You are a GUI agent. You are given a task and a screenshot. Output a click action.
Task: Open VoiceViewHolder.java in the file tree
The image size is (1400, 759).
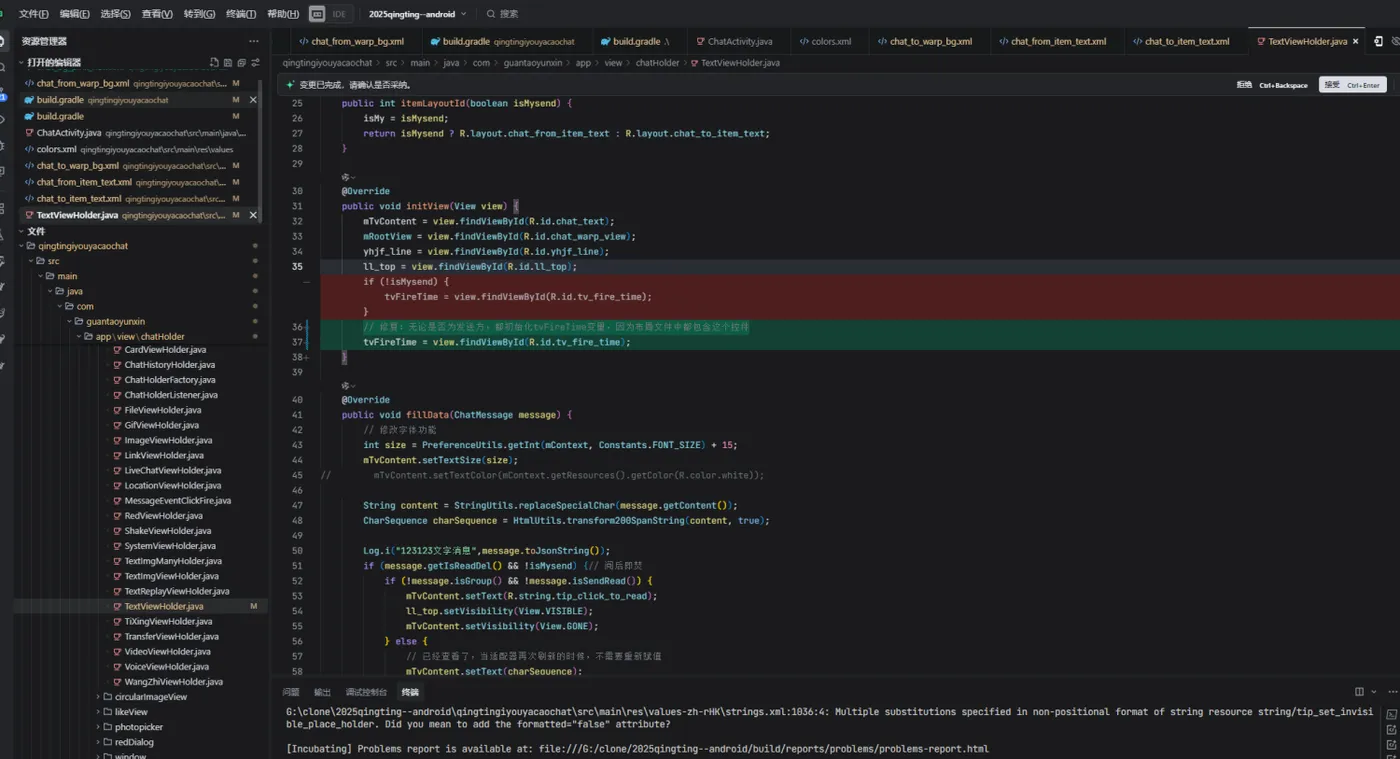pyautogui.click(x=166, y=667)
